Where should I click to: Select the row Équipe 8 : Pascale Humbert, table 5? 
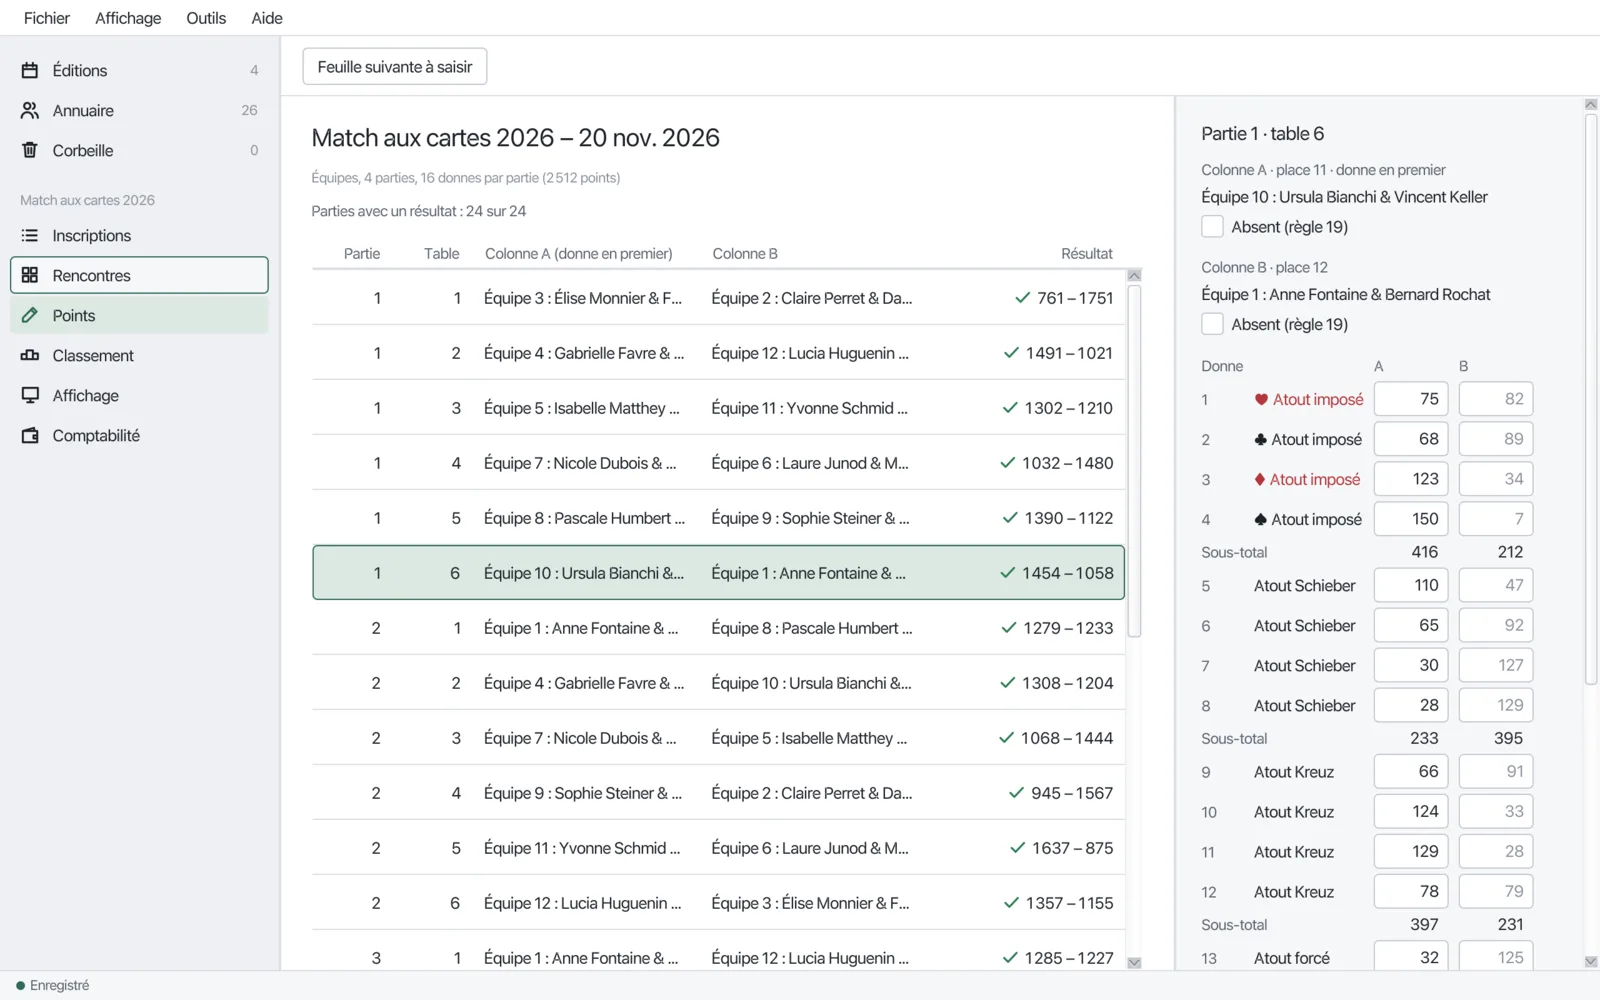tap(718, 518)
